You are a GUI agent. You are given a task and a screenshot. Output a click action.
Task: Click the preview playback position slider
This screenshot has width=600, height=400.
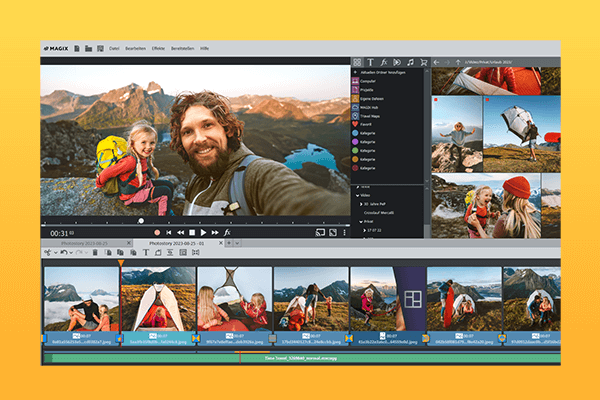point(141,220)
